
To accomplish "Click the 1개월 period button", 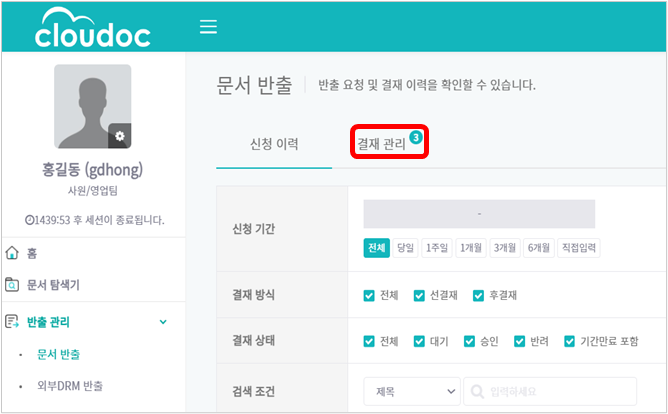I will [x=471, y=248].
